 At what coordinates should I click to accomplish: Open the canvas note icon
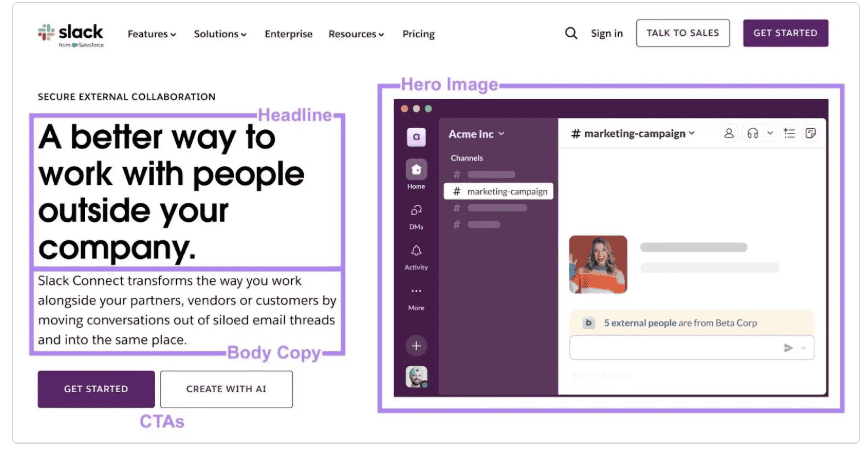pyautogui.click(x=810, y=133)
